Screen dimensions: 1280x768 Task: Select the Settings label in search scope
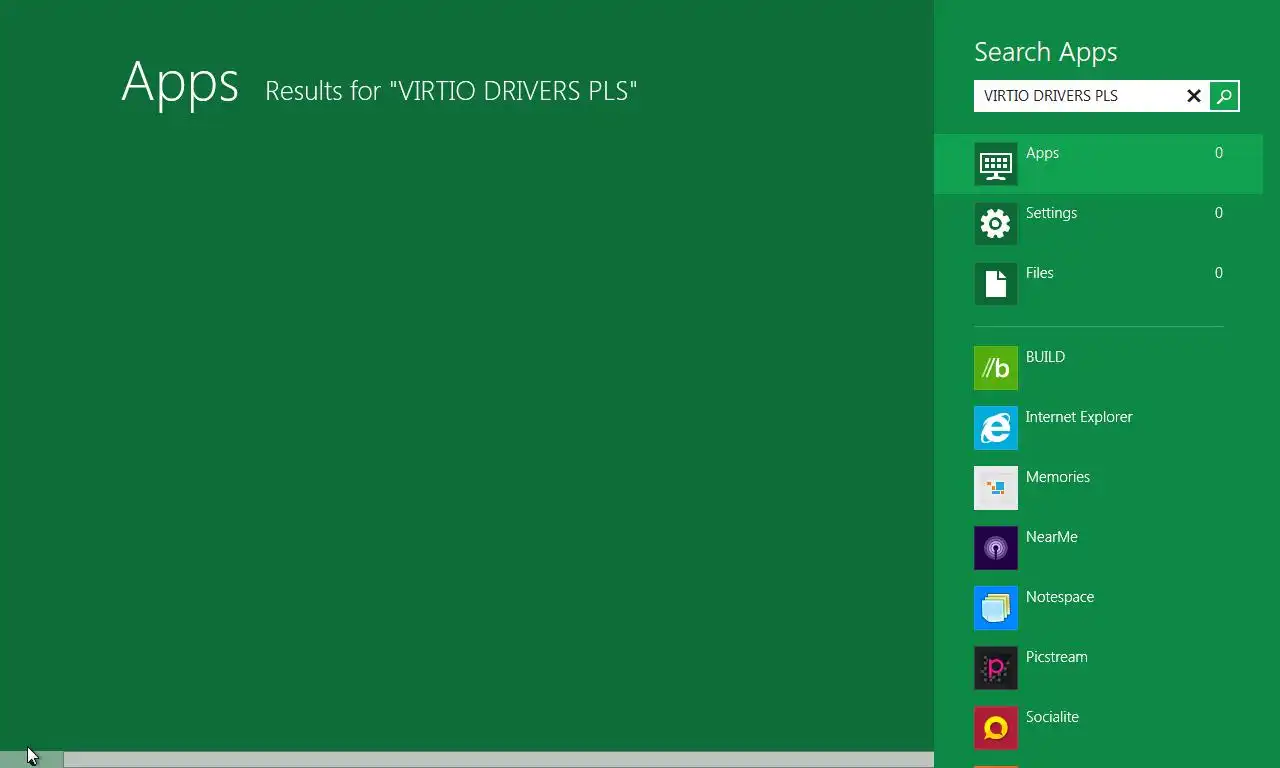[1051, 213]
